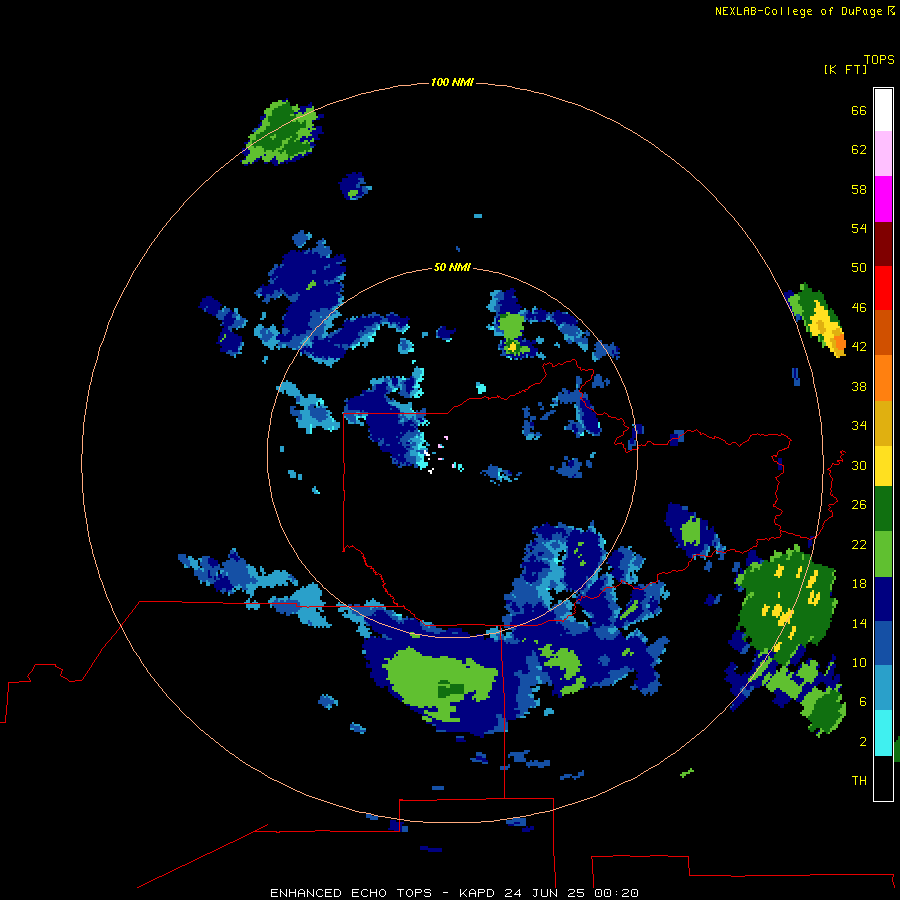Click the large dark green echo with yellow spots southeast
This screenshot has width=900, height=900.
788,603
